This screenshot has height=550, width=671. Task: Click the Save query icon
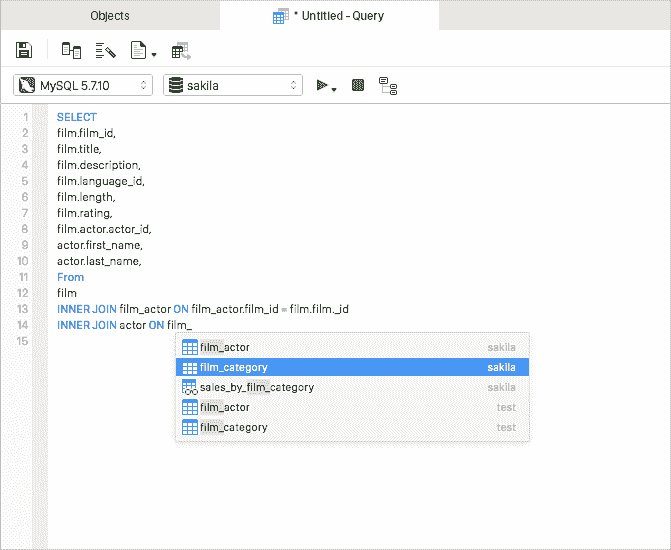[x=24, y=50]
